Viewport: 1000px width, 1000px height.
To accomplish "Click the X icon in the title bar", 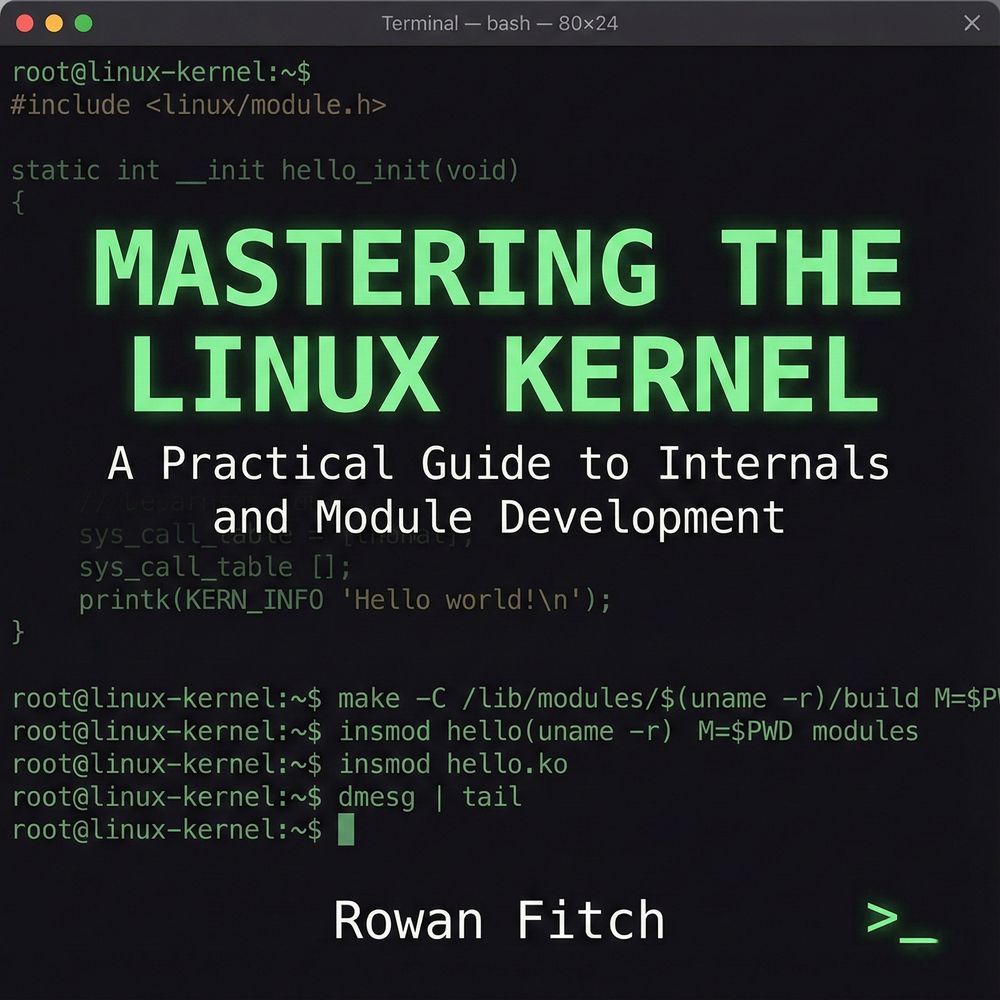I will pos(971,23).
